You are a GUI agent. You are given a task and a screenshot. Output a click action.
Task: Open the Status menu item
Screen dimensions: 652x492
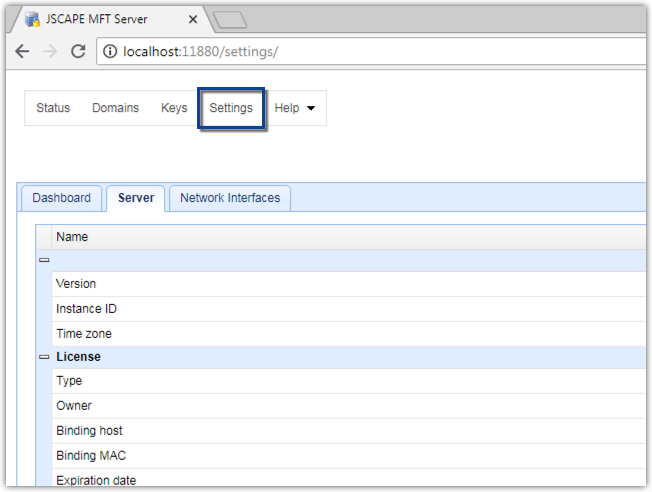[53, 108]
